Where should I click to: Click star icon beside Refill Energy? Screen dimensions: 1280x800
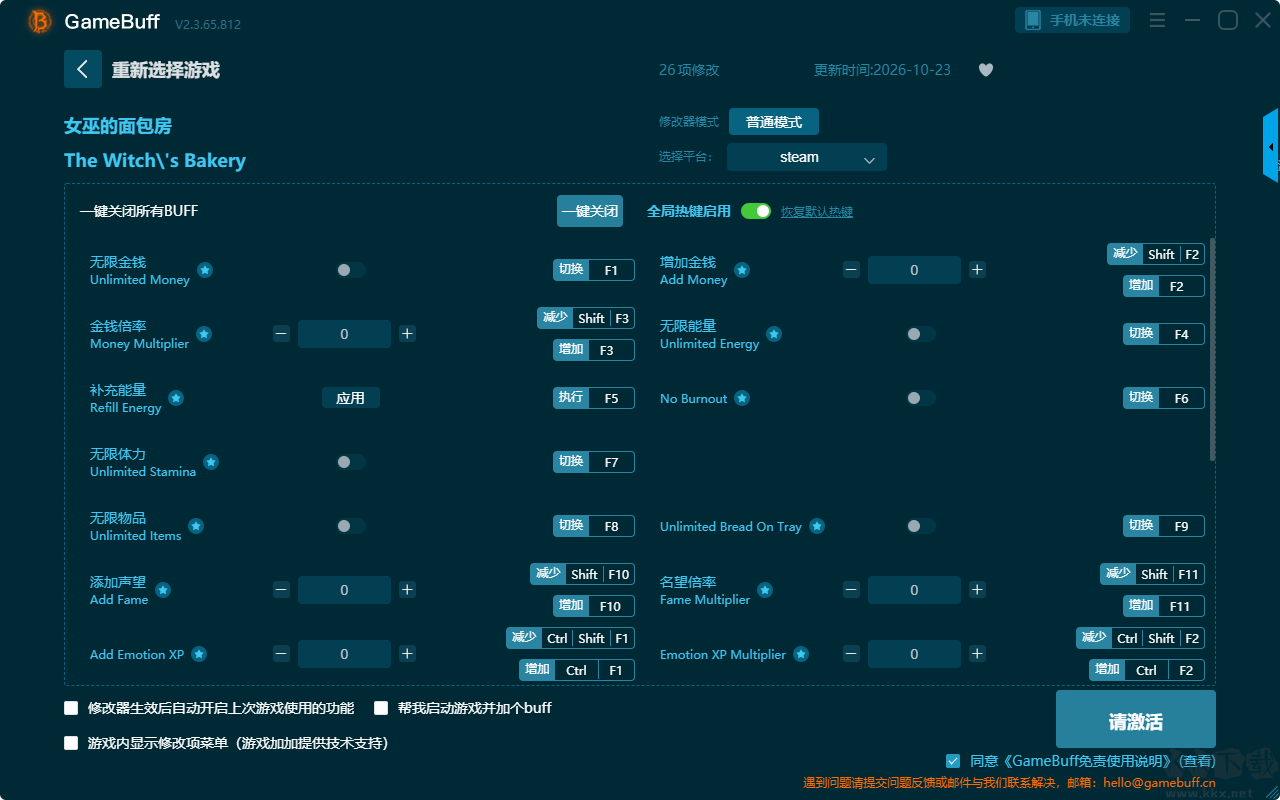(x=176, y=398)
